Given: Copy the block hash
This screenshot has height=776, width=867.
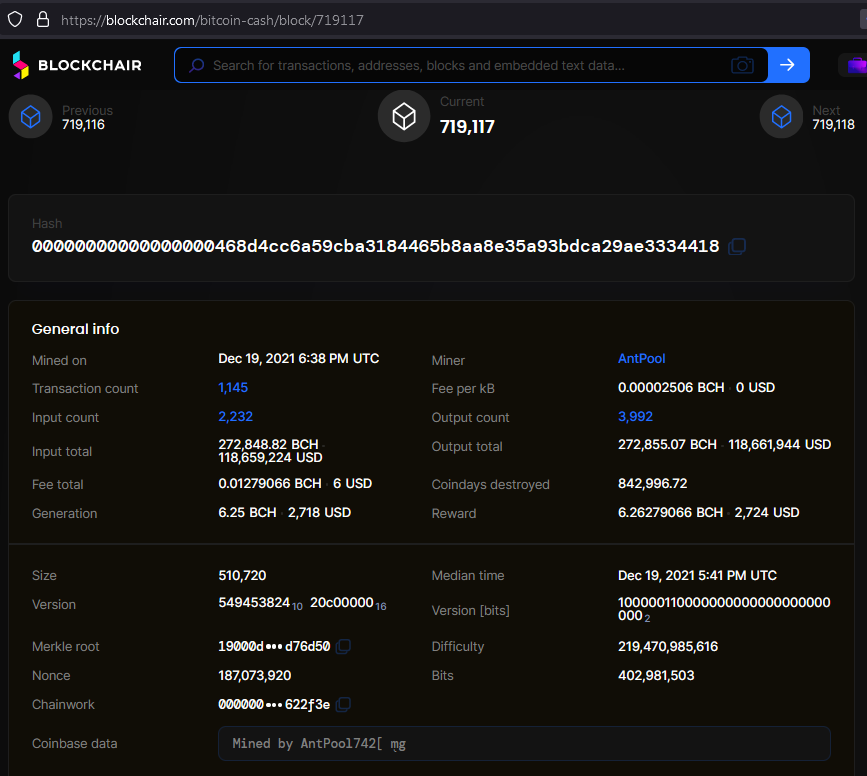Looking at the screenshot, I should point(737,246).
